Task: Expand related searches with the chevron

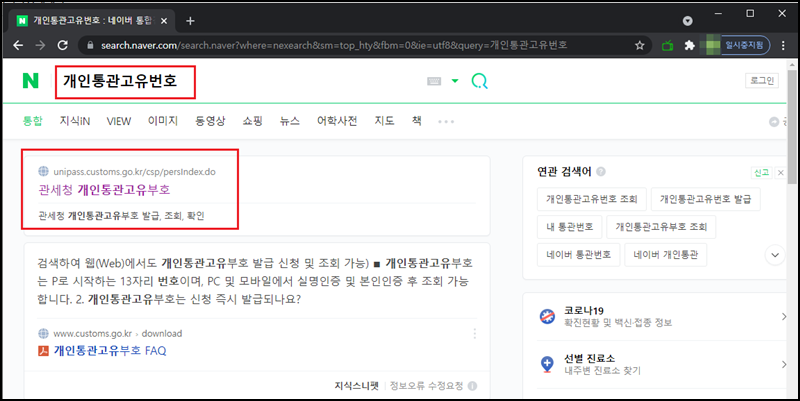Action: pos(774,255)
